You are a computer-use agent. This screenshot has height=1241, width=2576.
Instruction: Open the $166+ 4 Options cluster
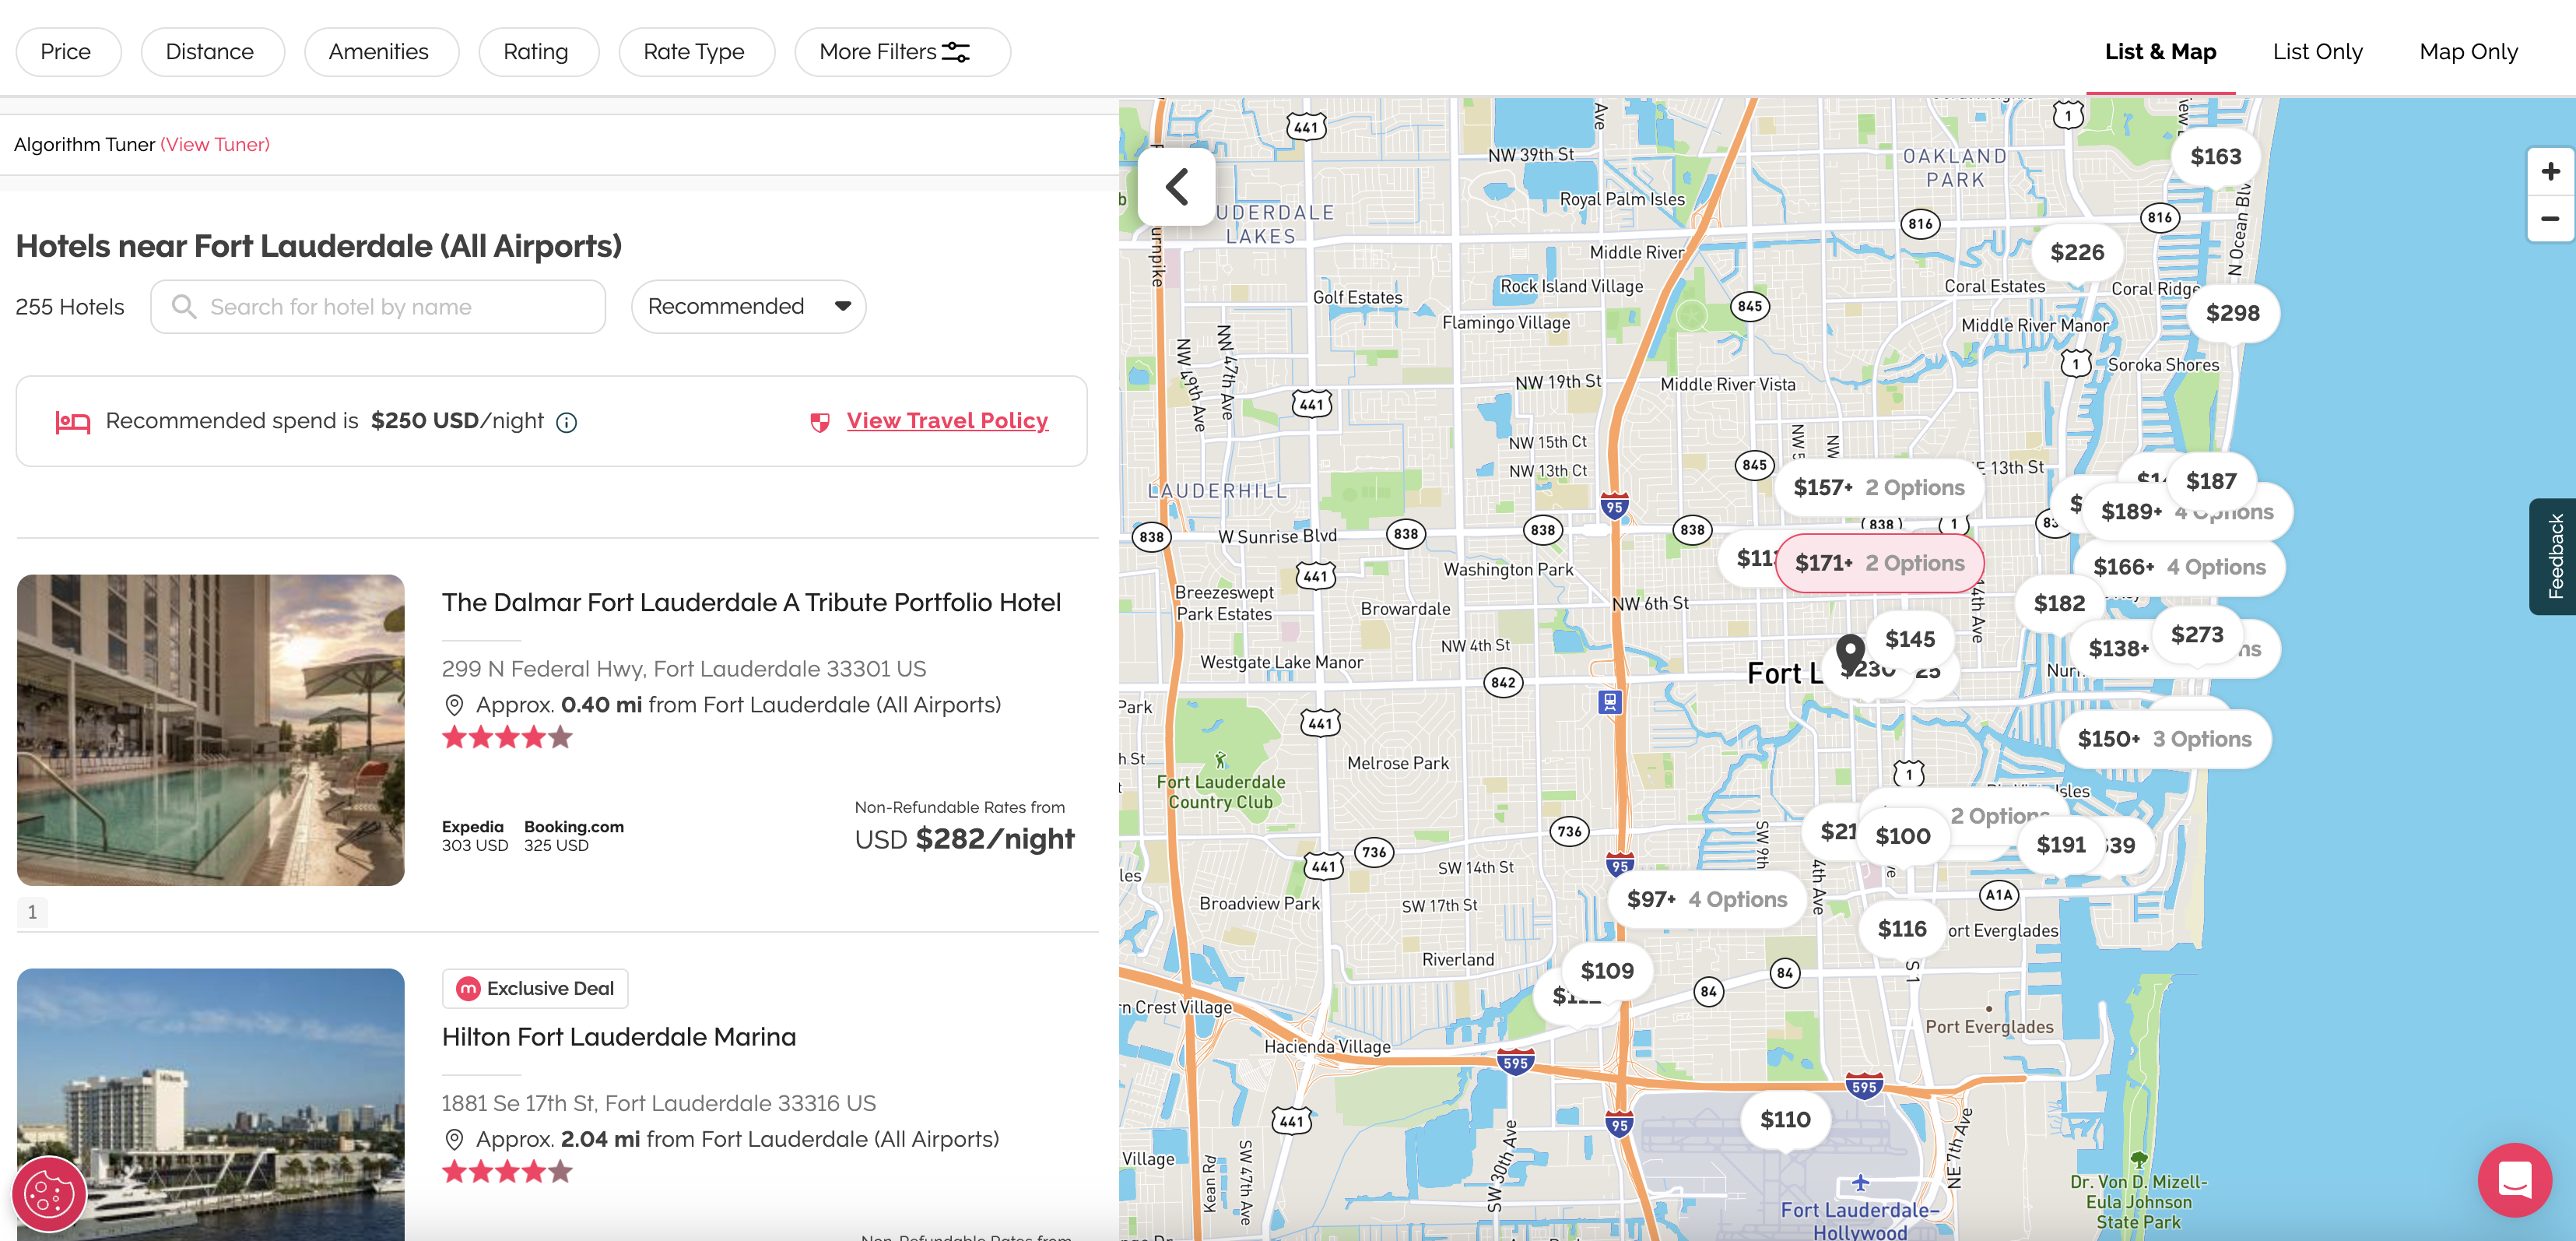[2179, 567]
